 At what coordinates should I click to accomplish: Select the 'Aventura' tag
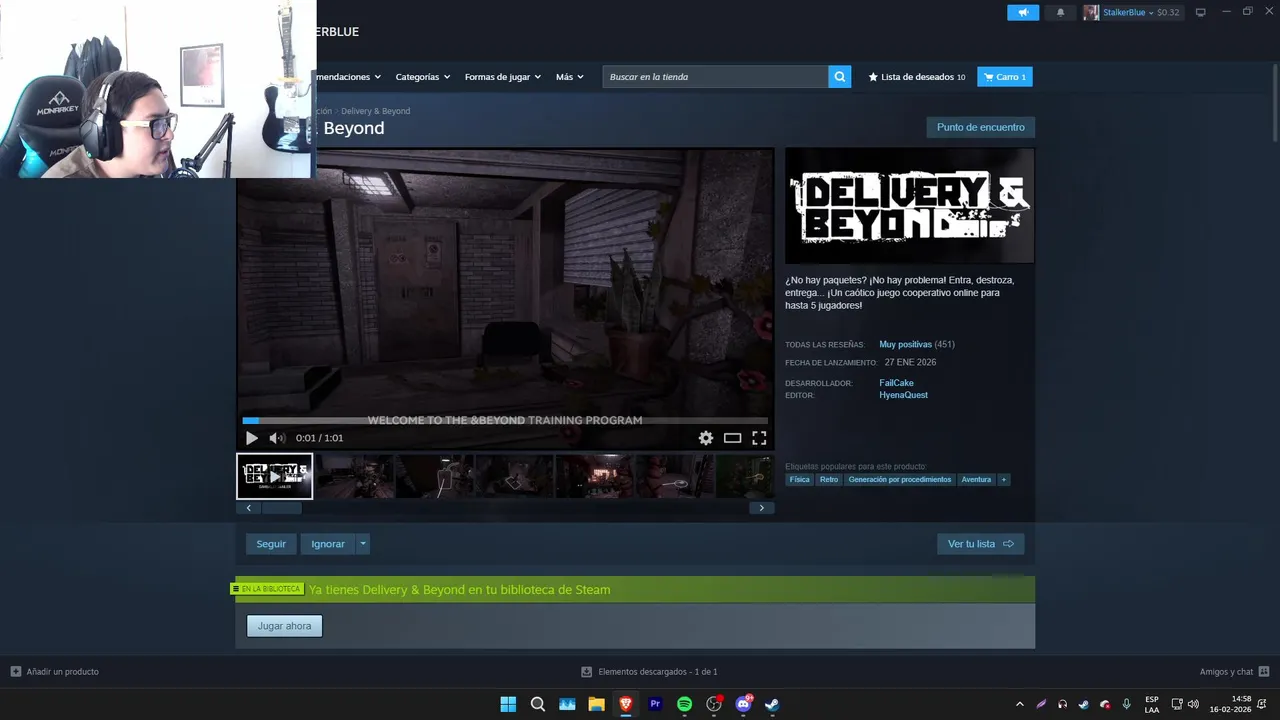coord(976,480)
